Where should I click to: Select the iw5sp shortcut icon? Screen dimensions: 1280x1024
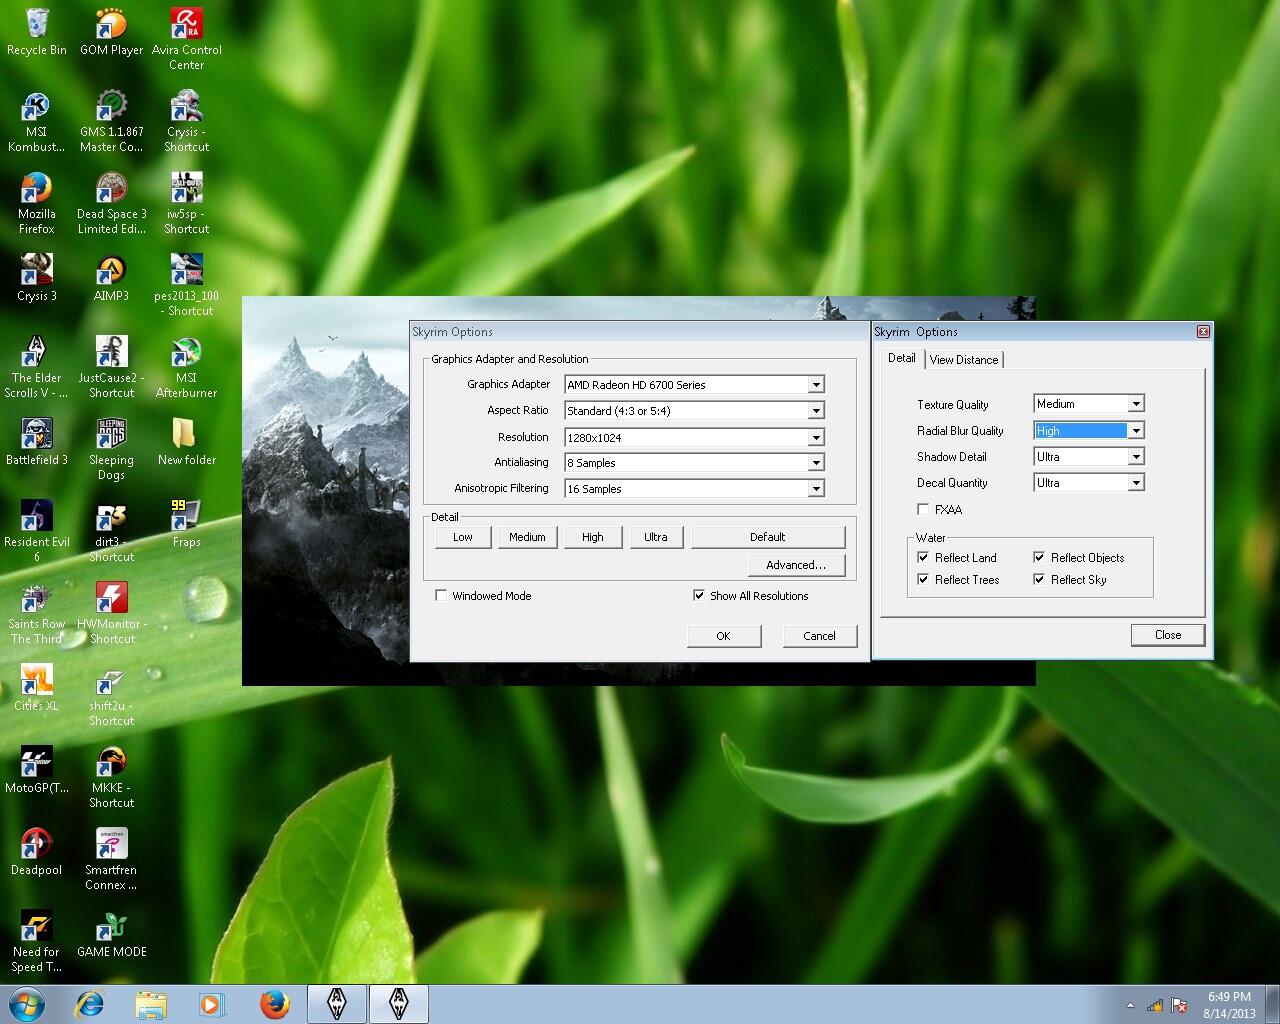tap(186, 203)
